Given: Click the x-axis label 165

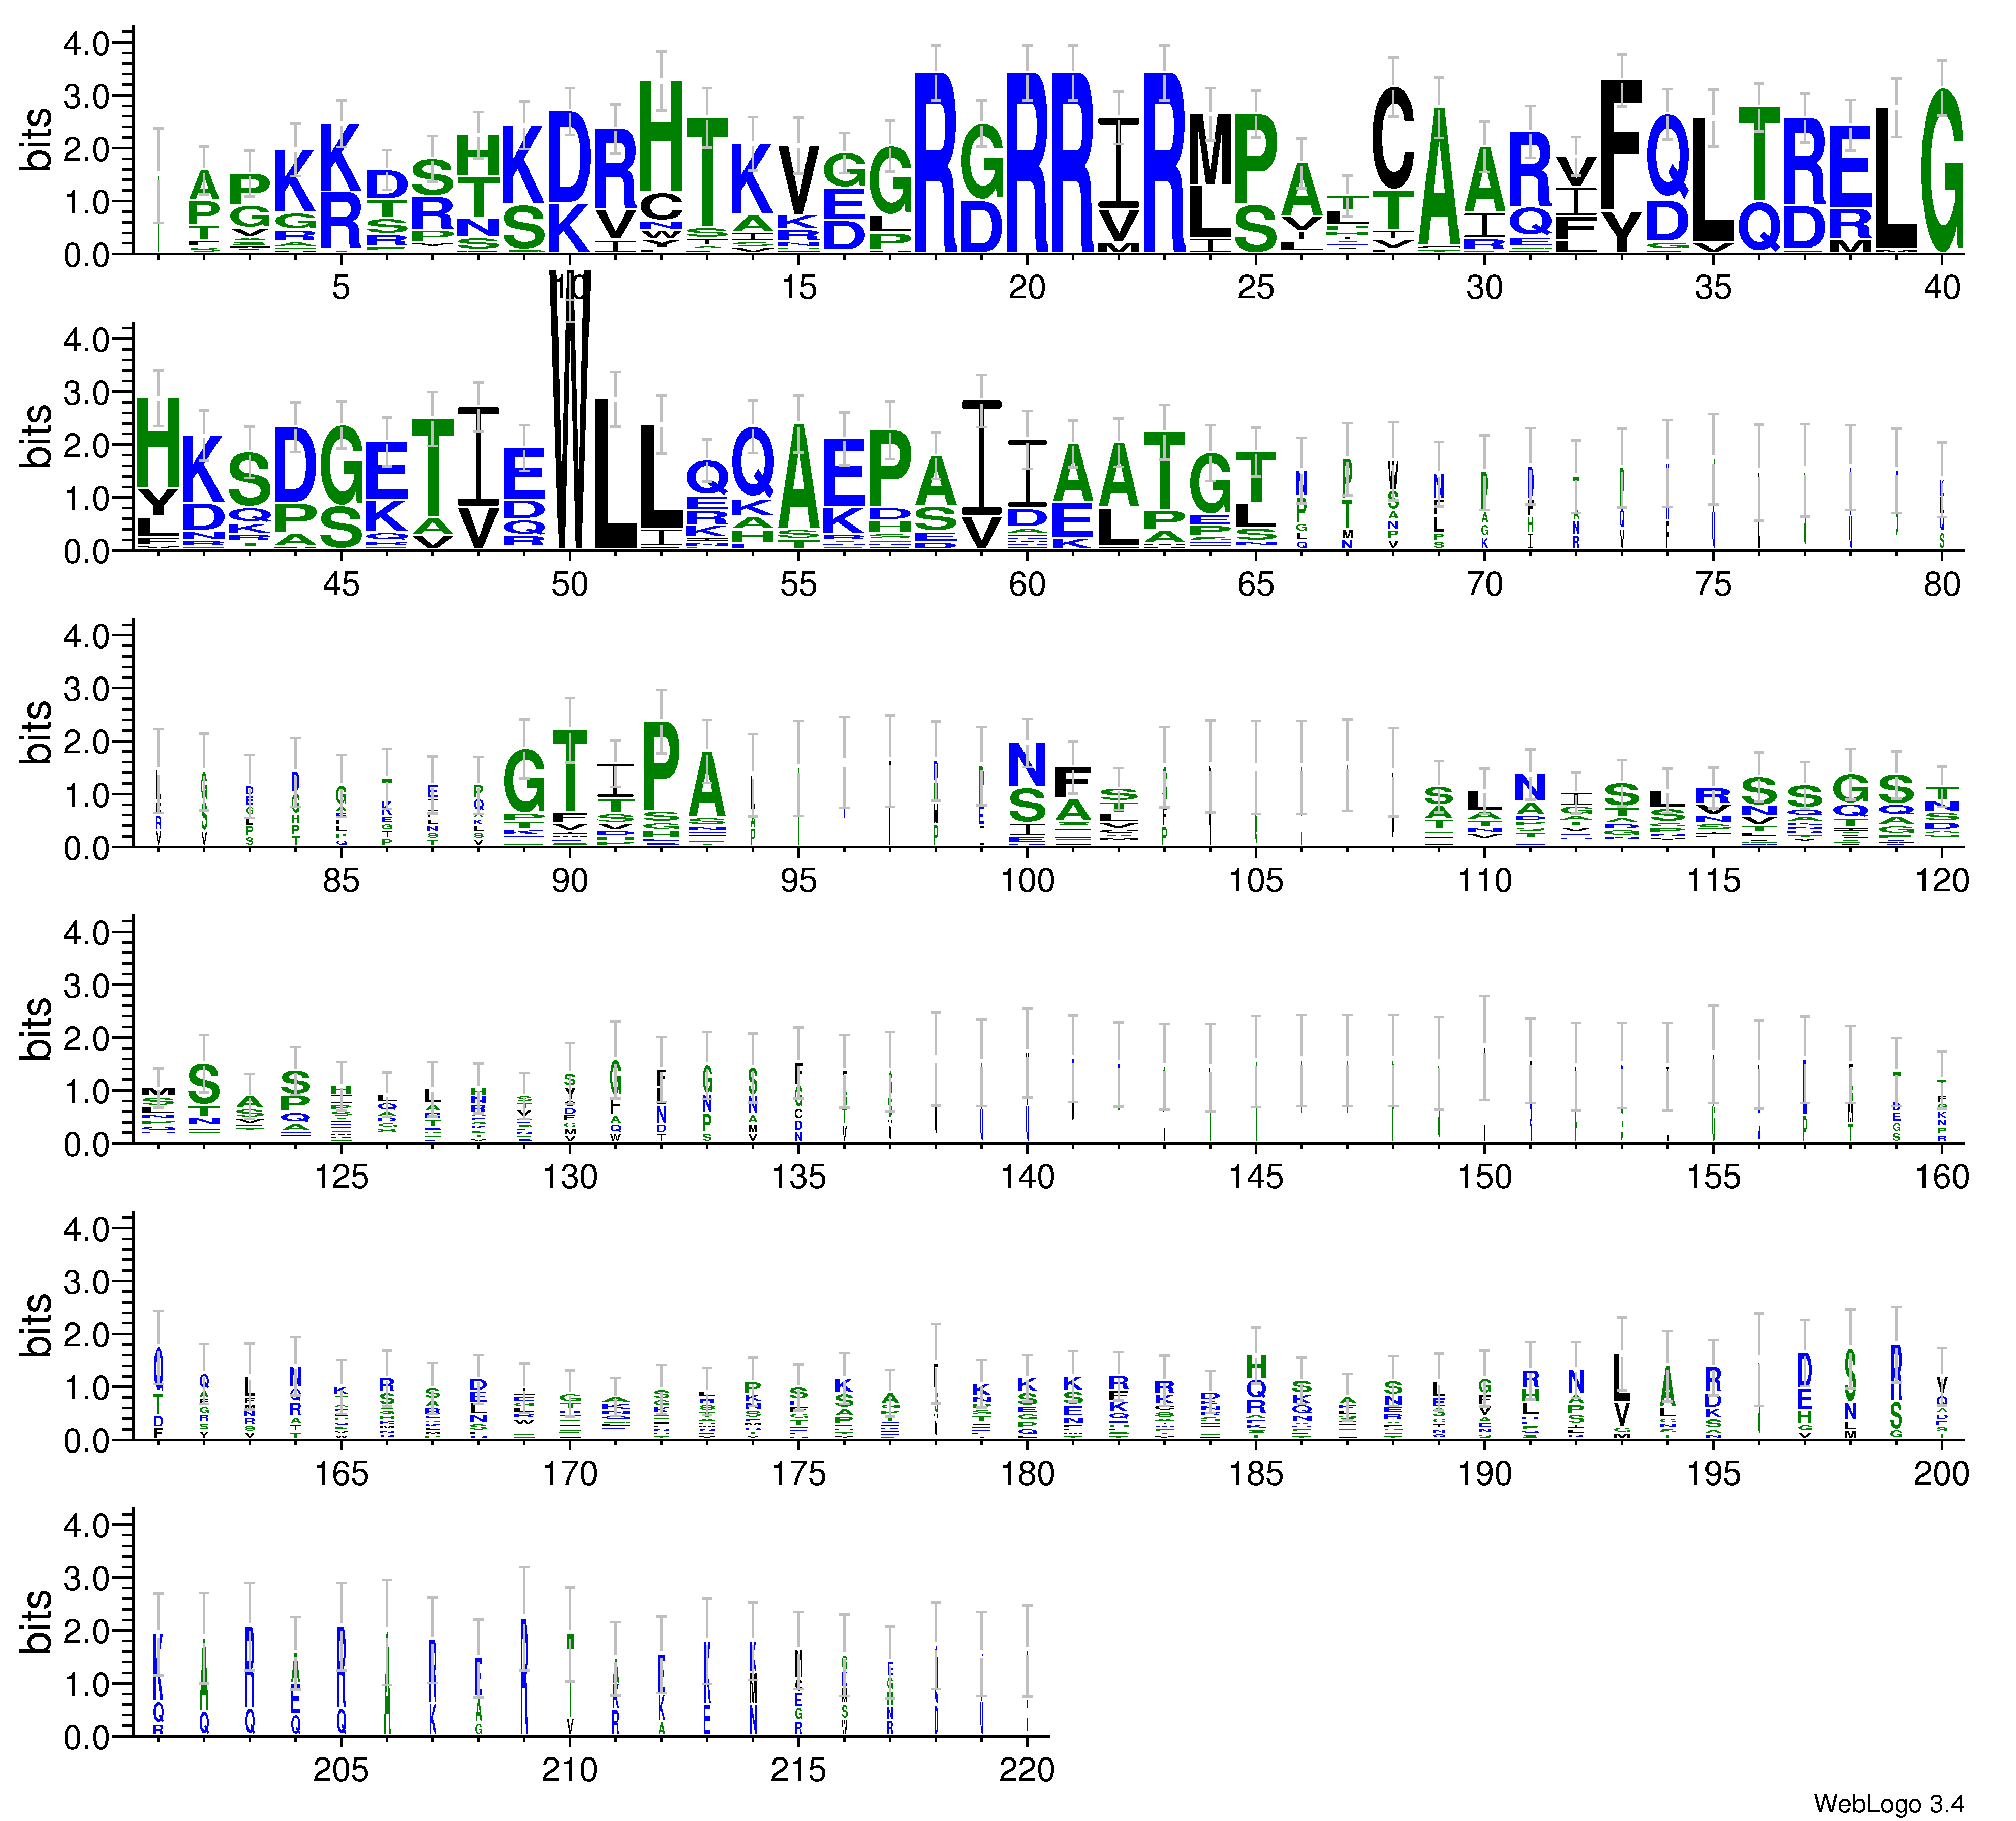Looking at the screenshot, I should point(341,1473).
